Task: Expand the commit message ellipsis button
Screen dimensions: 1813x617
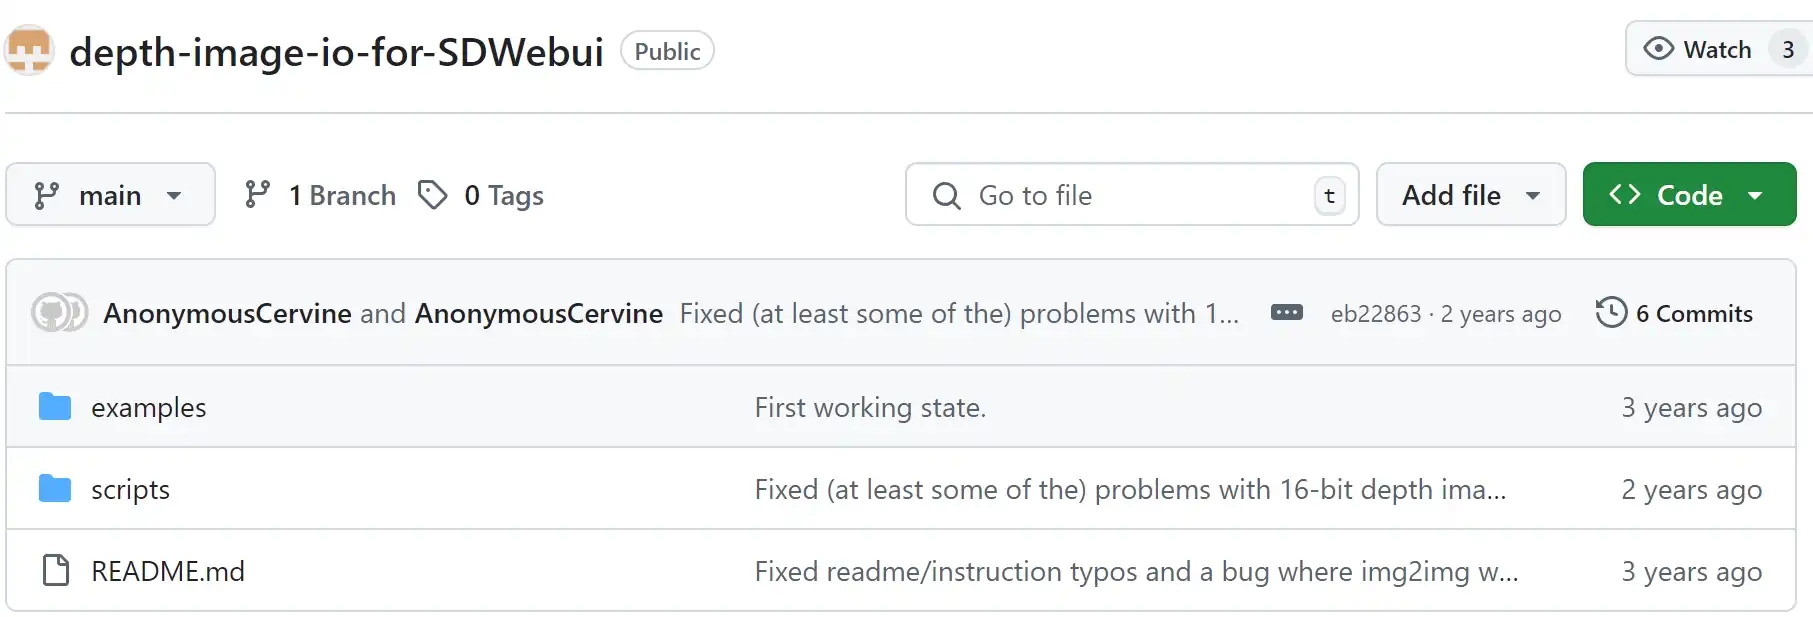Action: (x=1286, y=313)
